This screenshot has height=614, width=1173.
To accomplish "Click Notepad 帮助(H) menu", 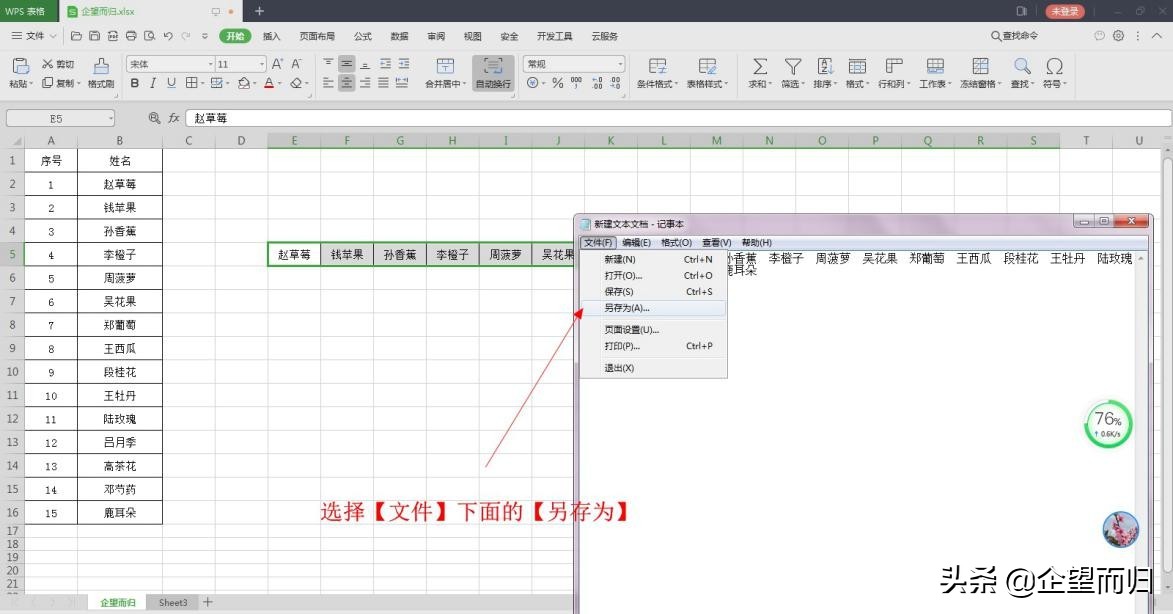I will 756,242.
